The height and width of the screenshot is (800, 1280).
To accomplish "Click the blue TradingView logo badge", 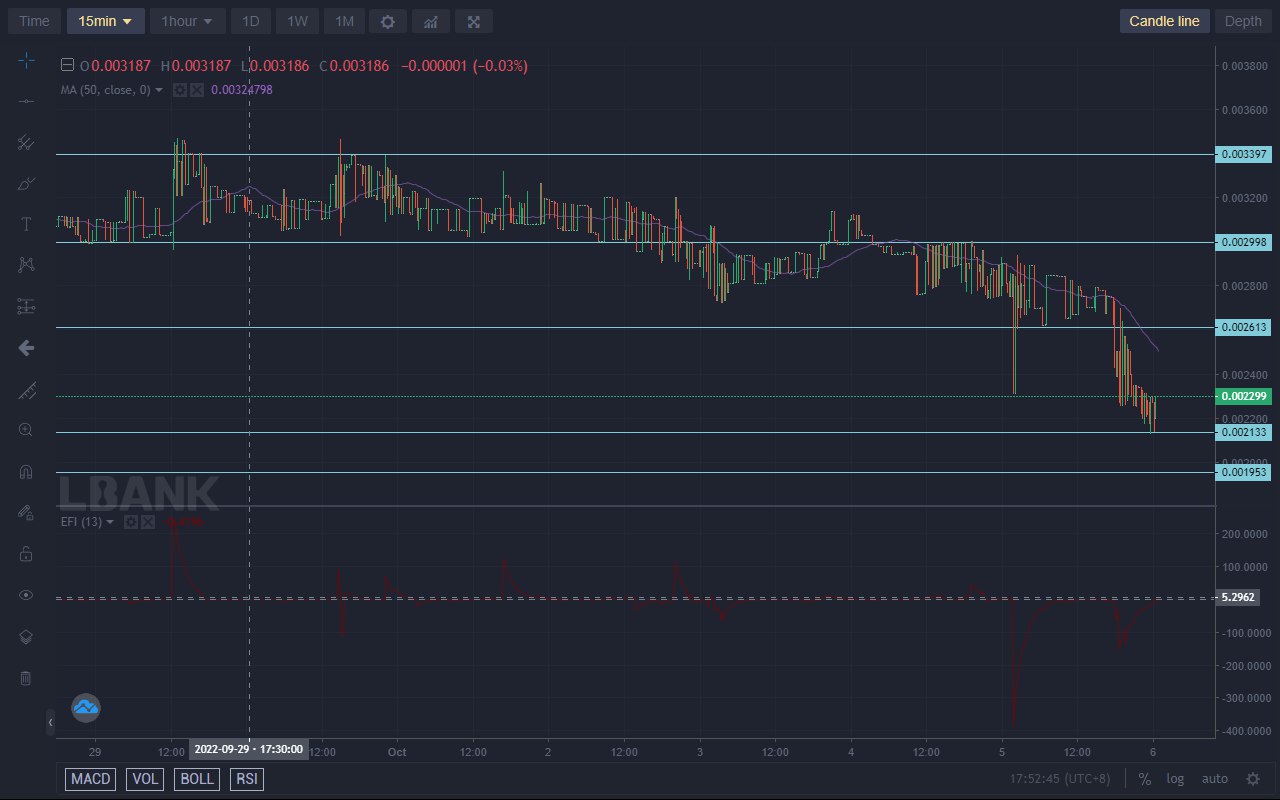I will pyautogui.click(x=86, y=708).
